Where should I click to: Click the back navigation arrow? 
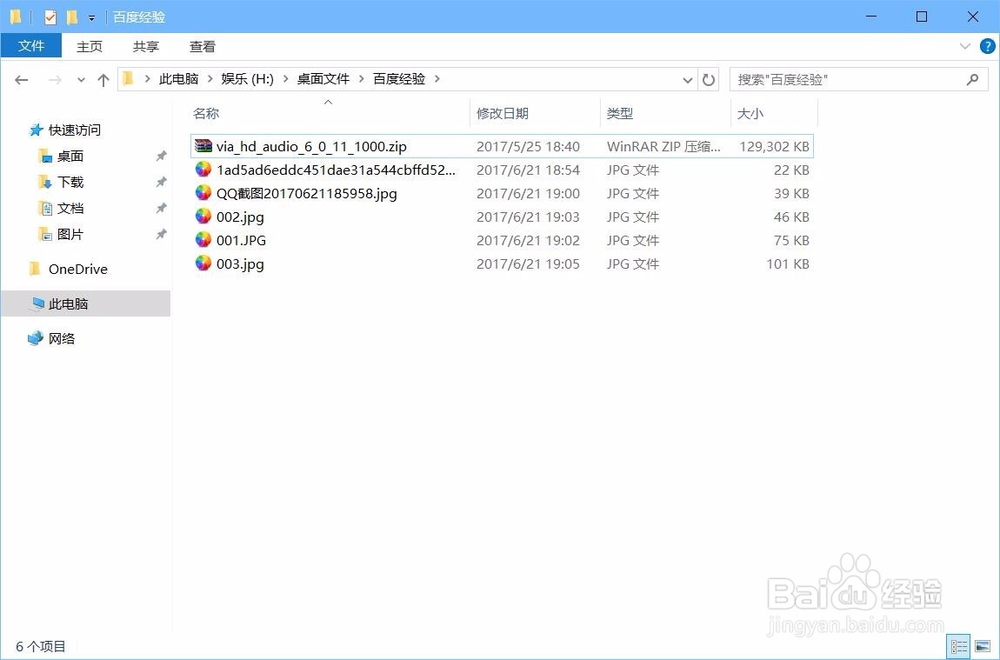(x=21, y=78)
